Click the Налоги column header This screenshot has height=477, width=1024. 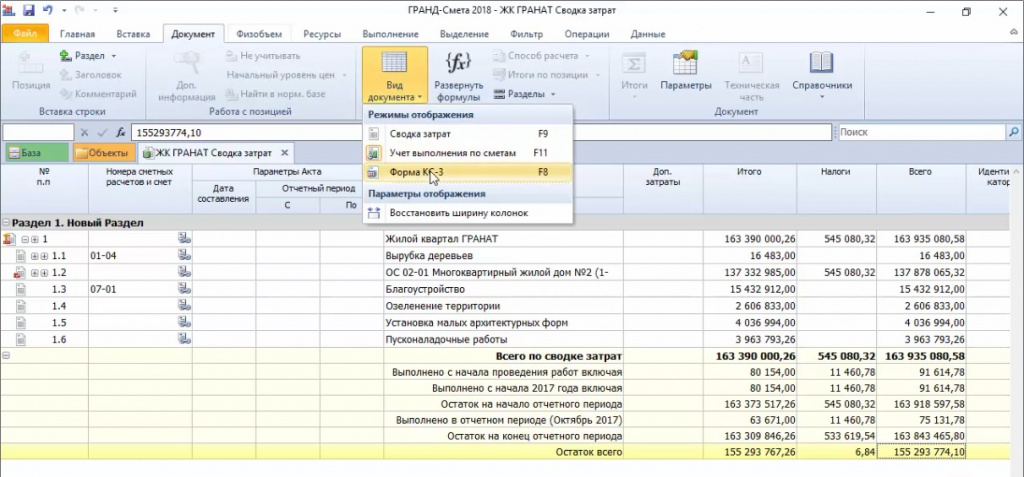coord(836,188)
